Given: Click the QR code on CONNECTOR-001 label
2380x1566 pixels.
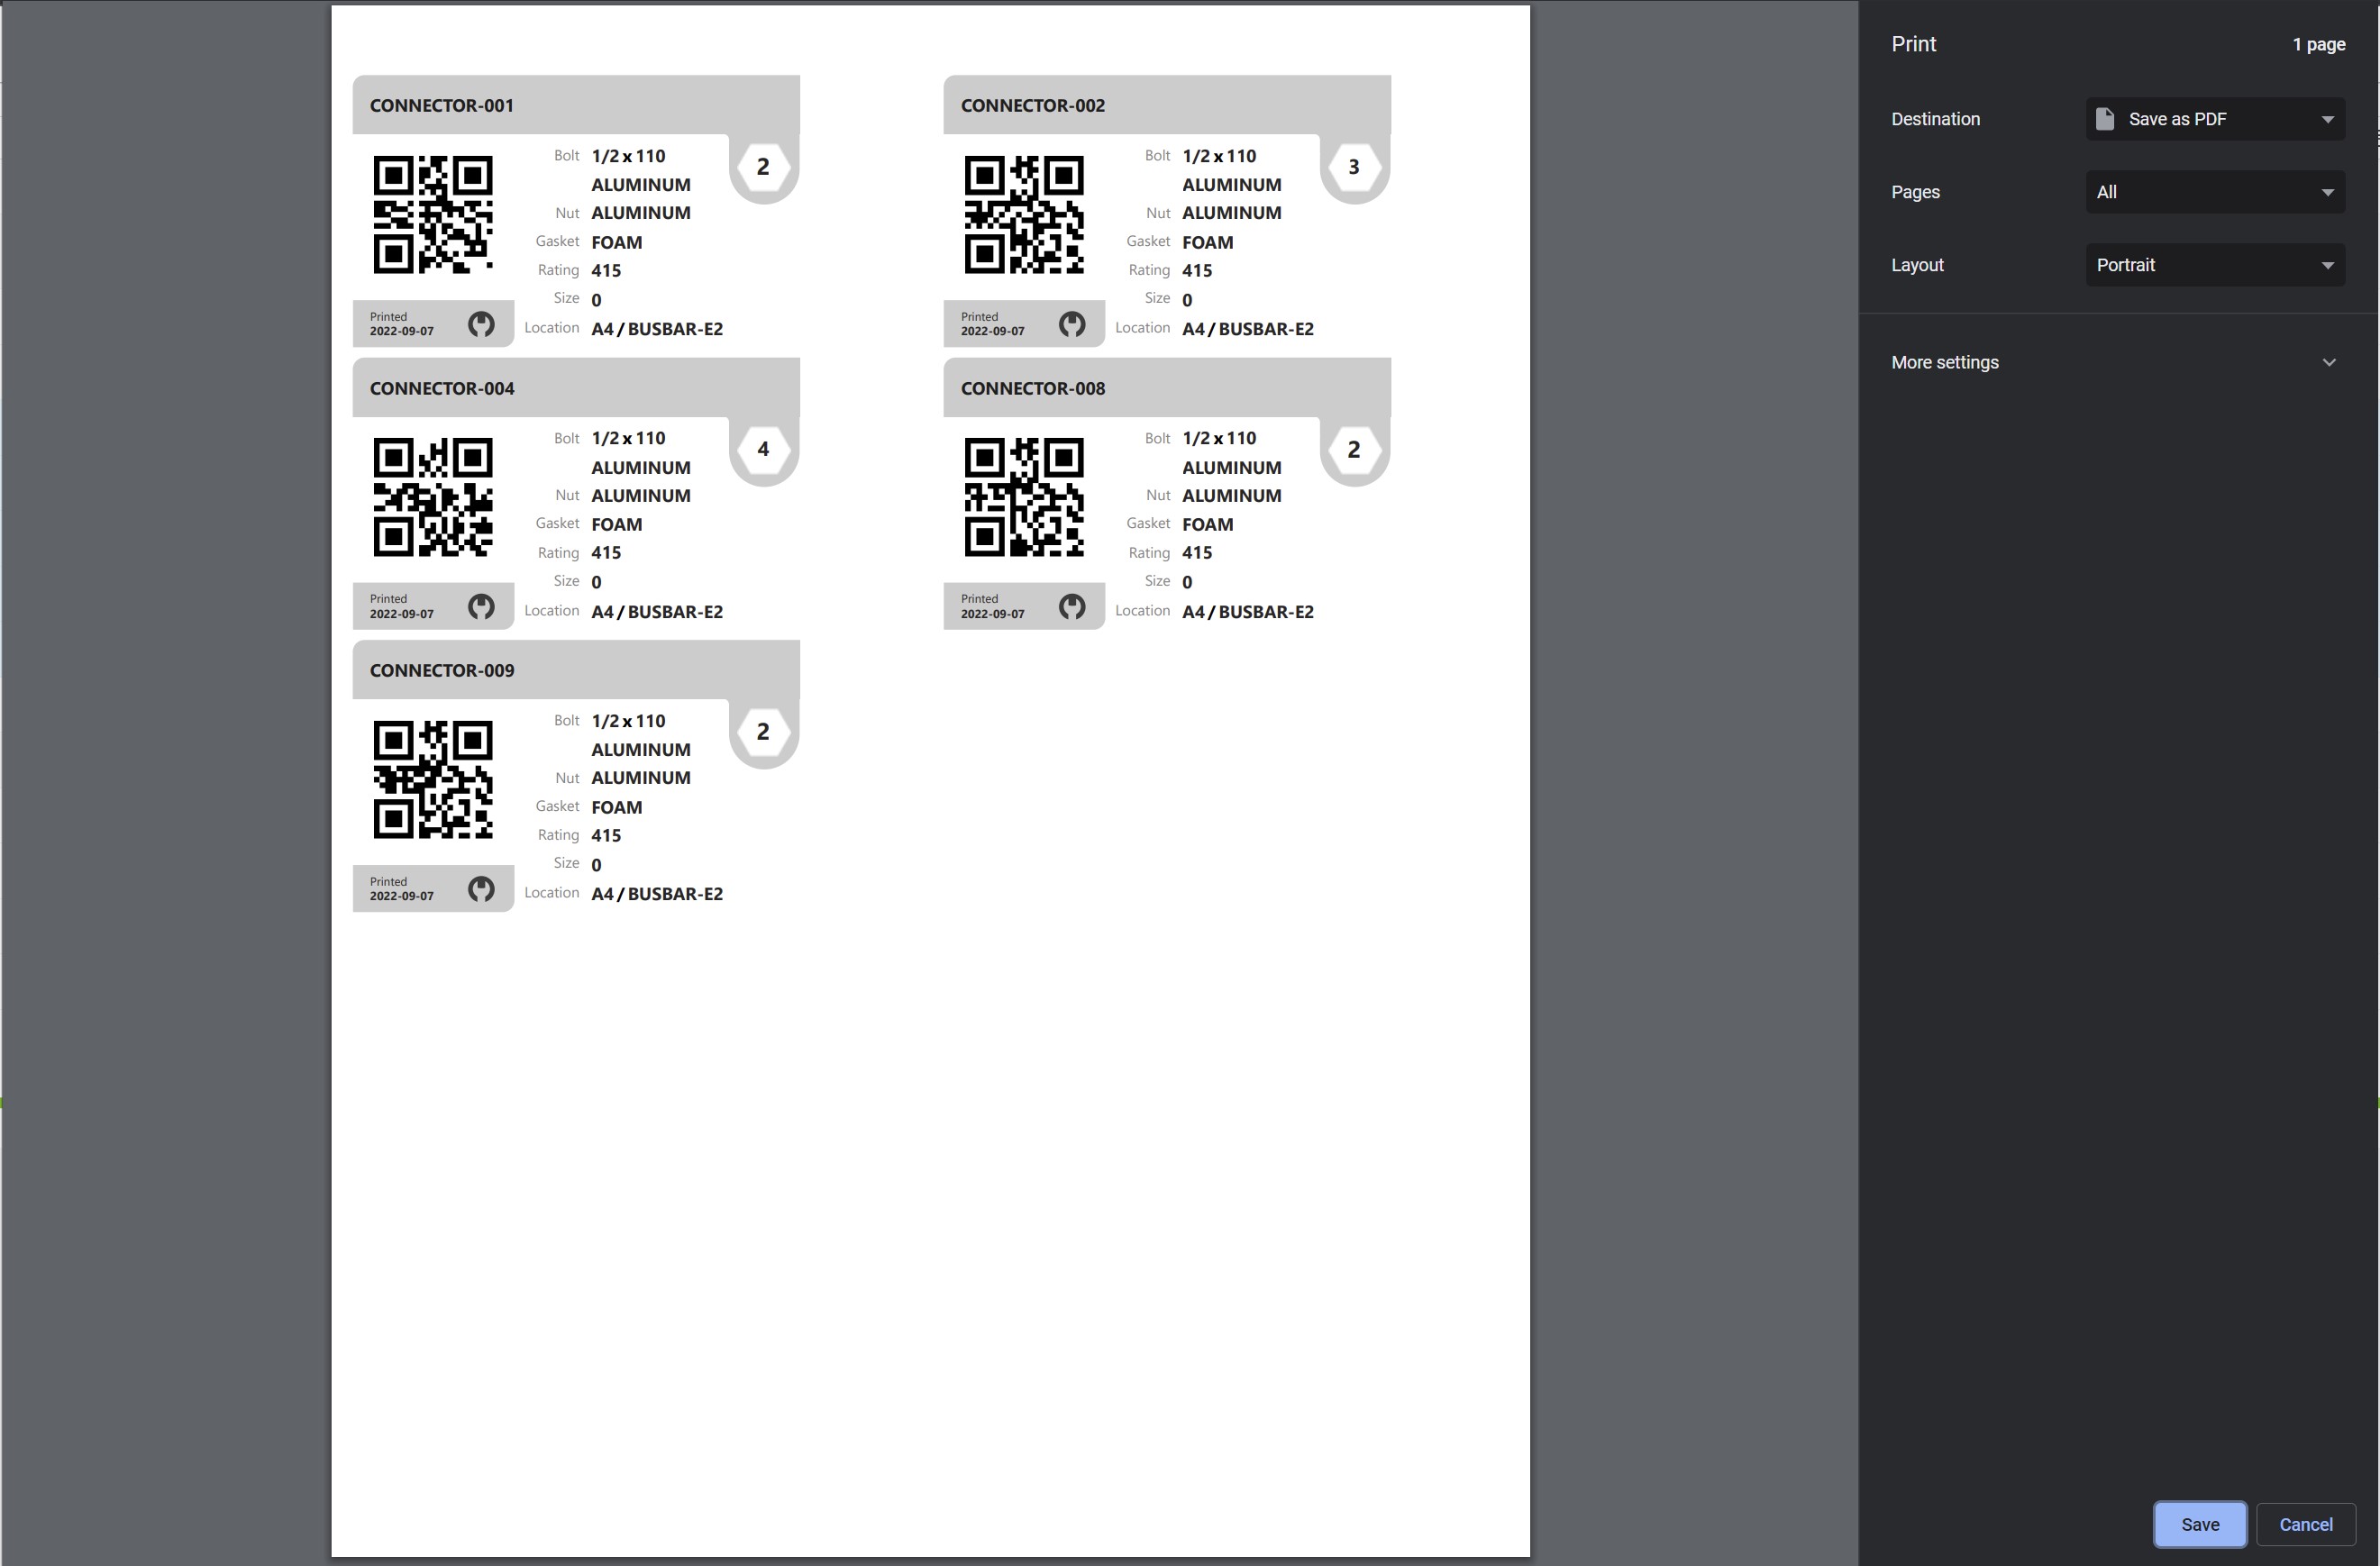Looking at the screenshot, I should point(433,214).
